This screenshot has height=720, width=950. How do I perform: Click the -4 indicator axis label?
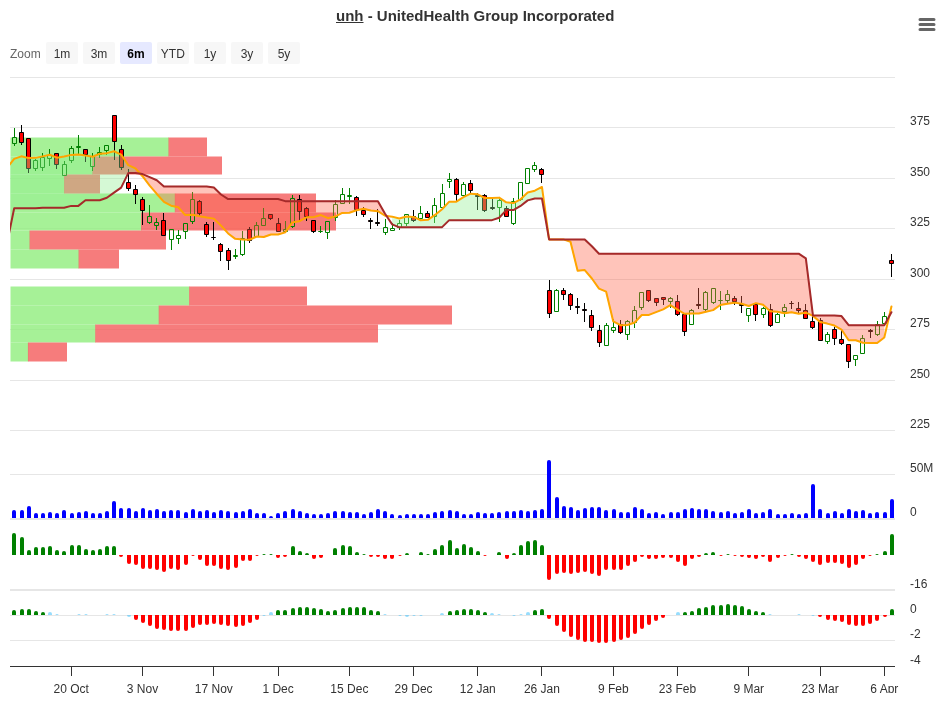click(915, 659)
